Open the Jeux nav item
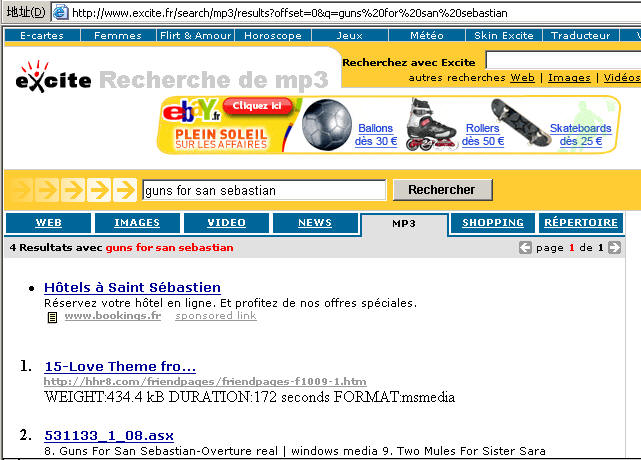641x460 pixels. [350, 36]
